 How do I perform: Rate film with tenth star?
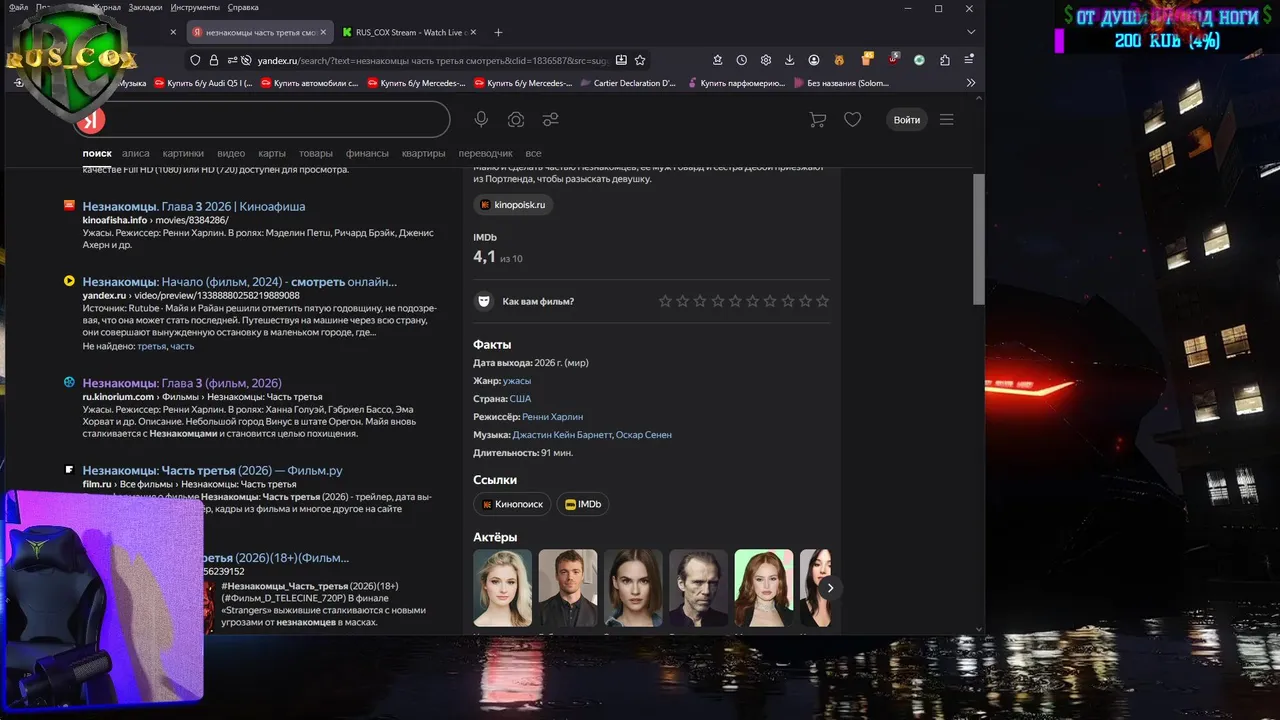pos(822,301)
